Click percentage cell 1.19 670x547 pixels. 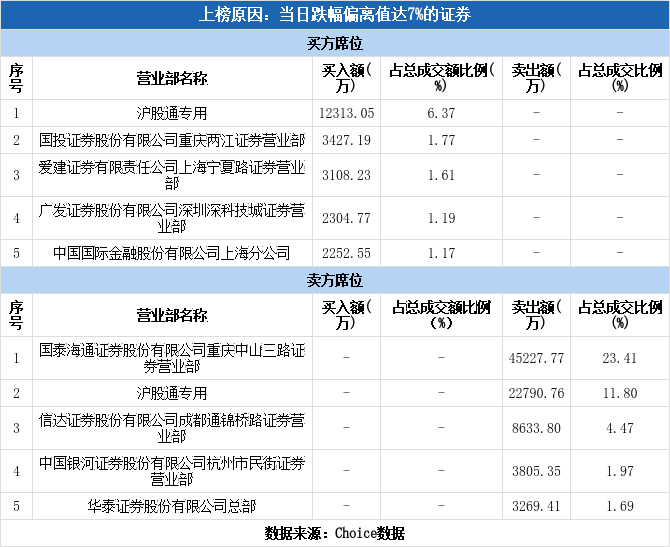point(441,218)
